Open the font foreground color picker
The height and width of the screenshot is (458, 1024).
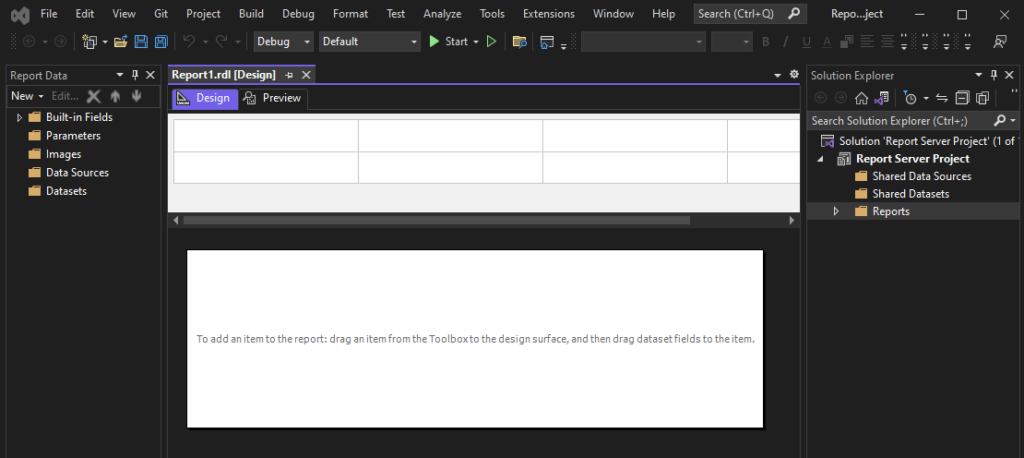(x=827, y=42)
